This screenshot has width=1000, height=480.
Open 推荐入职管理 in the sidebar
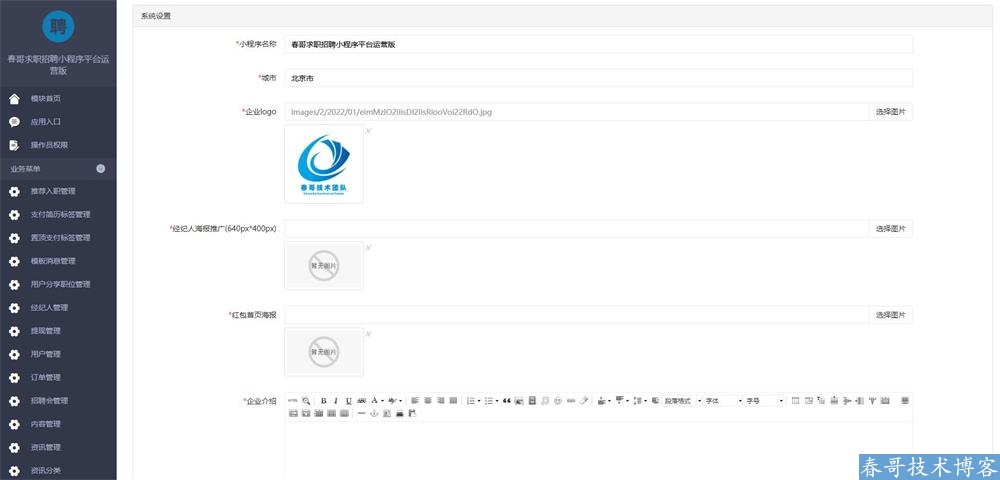(53, 191)
